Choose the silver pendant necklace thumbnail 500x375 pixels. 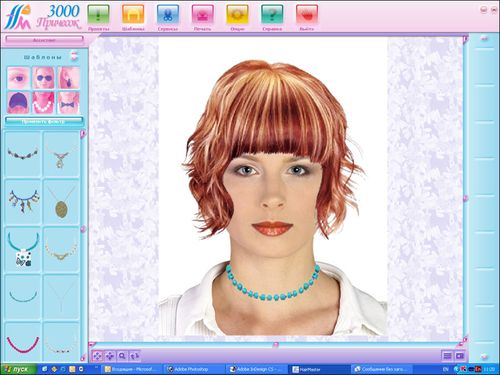point(61,154)
